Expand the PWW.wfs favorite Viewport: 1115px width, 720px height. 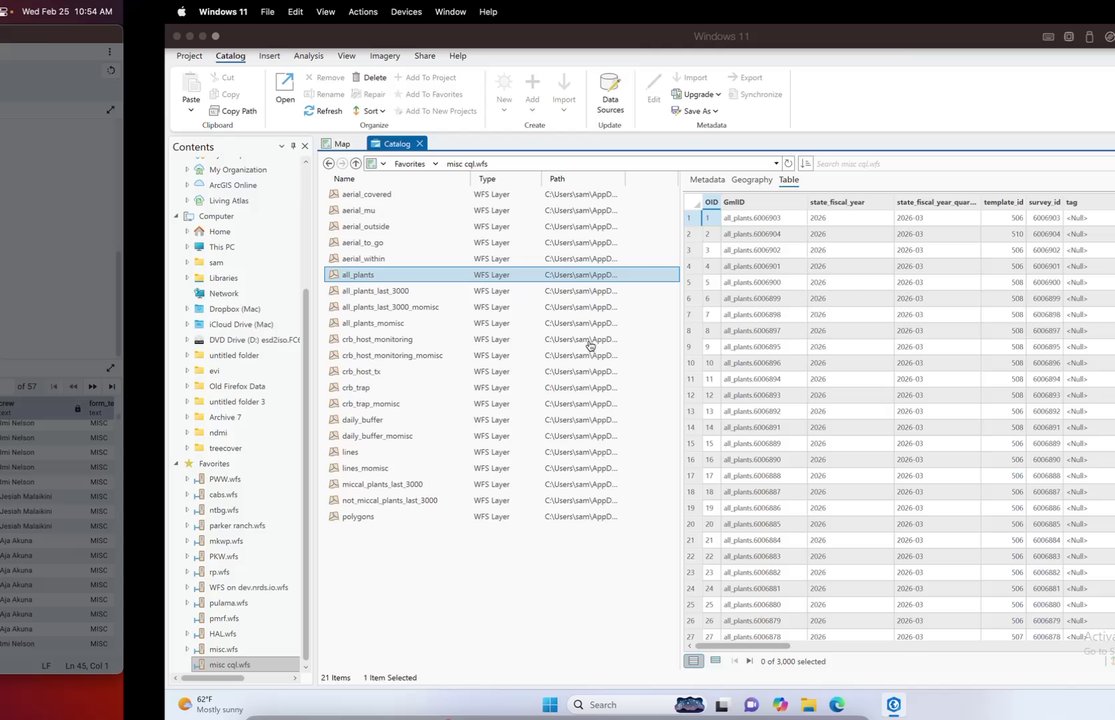(187, 479)
